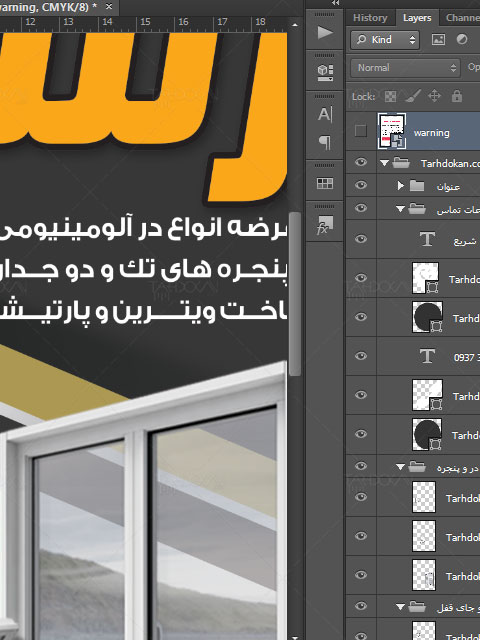Open the Swatches grid panel icon
Viewport: 480px width, 640px height.
(x=325, y=183)
